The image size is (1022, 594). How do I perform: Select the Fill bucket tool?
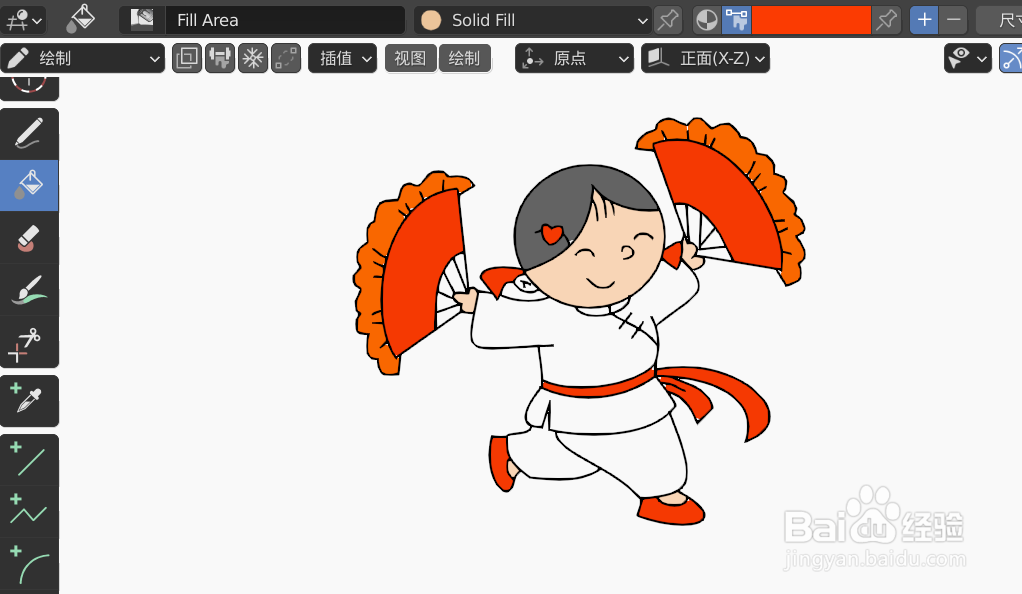coord(29,185)
